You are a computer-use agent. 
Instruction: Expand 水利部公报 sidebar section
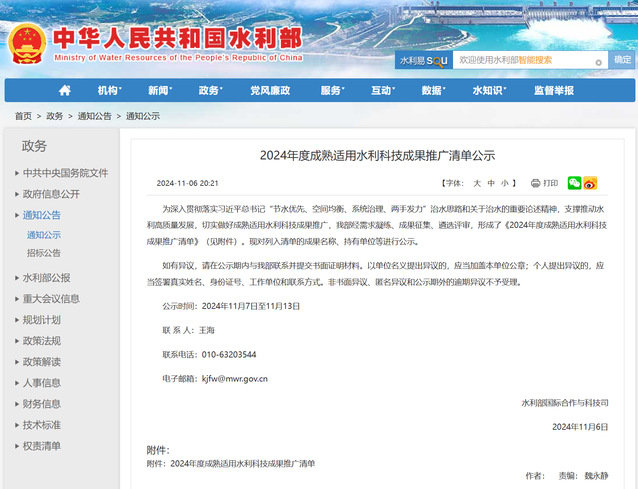point(46,278)
